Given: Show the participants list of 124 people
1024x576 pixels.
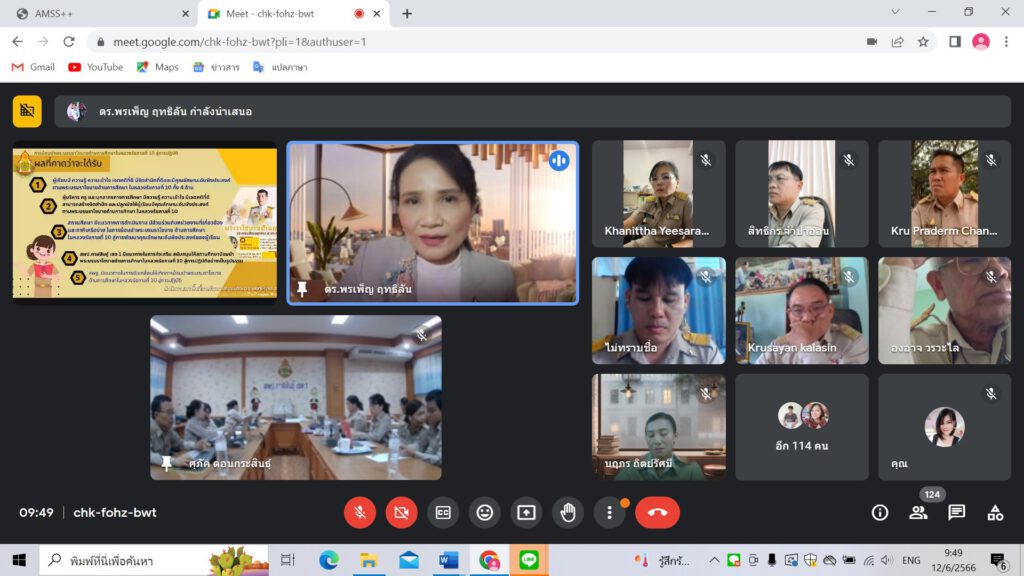Looking at the screenshot, I should (918, 513).
